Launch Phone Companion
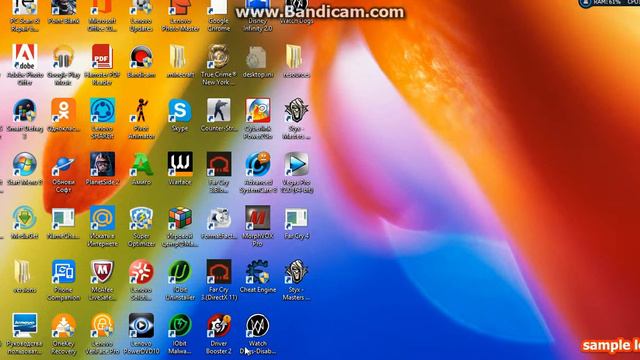The height and width of the screenshot is (360, 640). [x=63, y=280]
